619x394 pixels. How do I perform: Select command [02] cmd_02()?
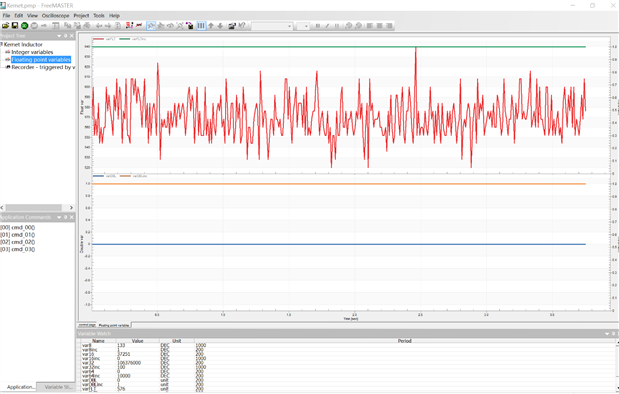coord(18,242)
